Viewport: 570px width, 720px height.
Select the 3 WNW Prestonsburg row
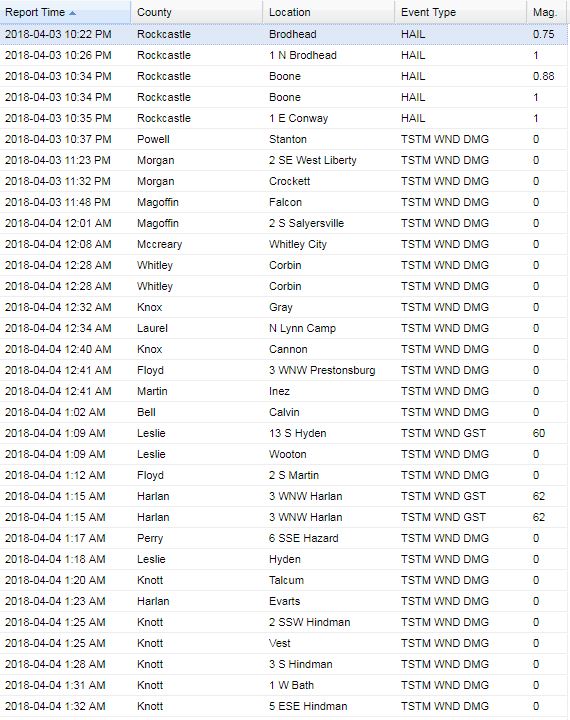284,371
